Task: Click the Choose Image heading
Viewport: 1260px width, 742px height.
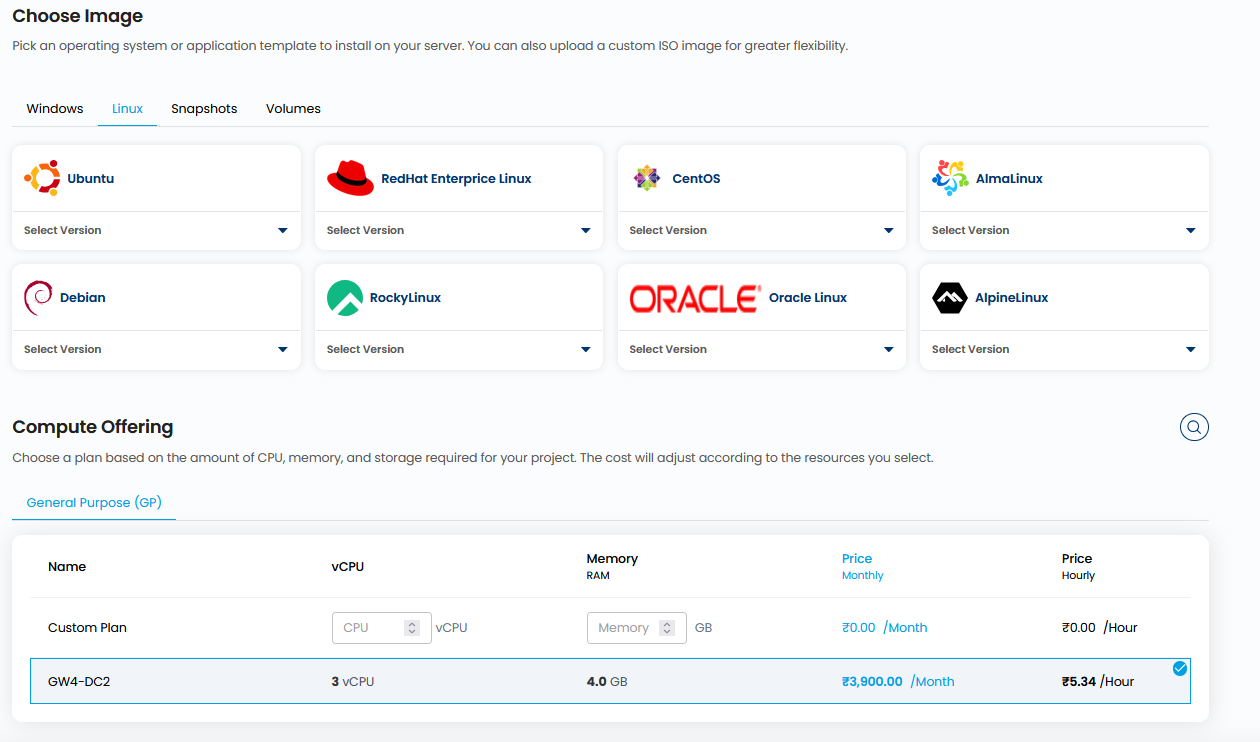Action: [x=78, y=17]
